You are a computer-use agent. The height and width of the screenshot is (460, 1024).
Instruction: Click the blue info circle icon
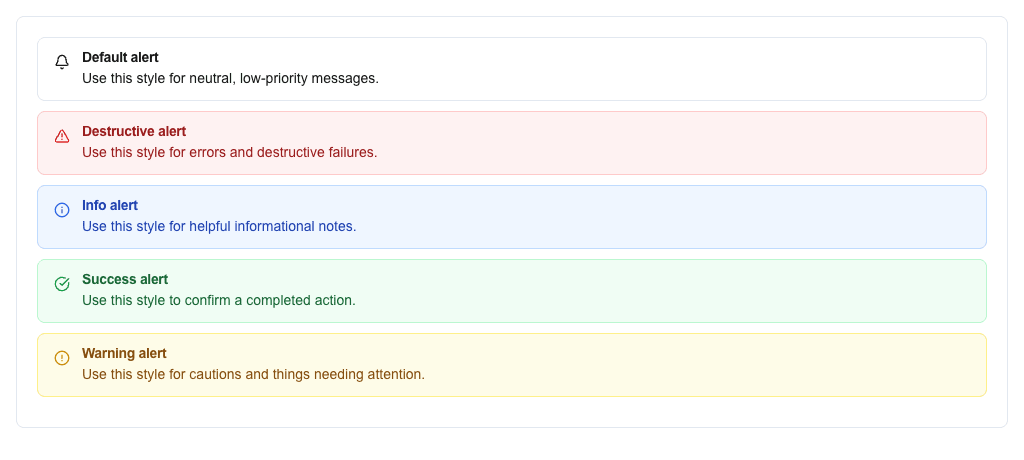tap(62, 210)
